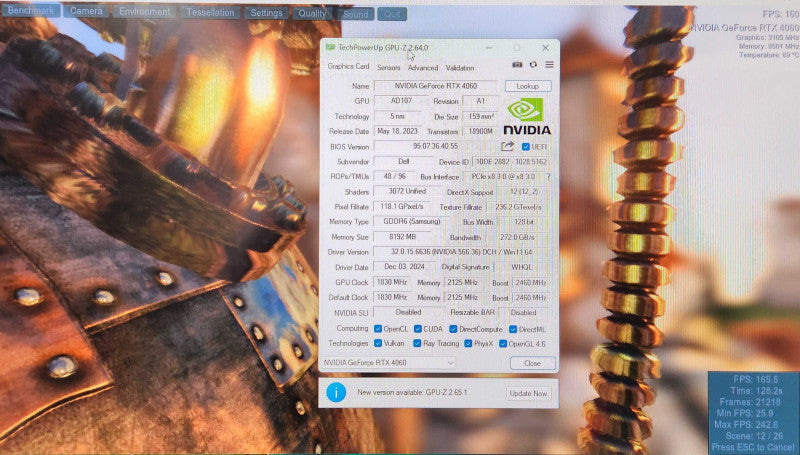The height and width of the screenshot is (455, 800).
Task: Toggle the UEFI checkbox
Action: [526, 147]
